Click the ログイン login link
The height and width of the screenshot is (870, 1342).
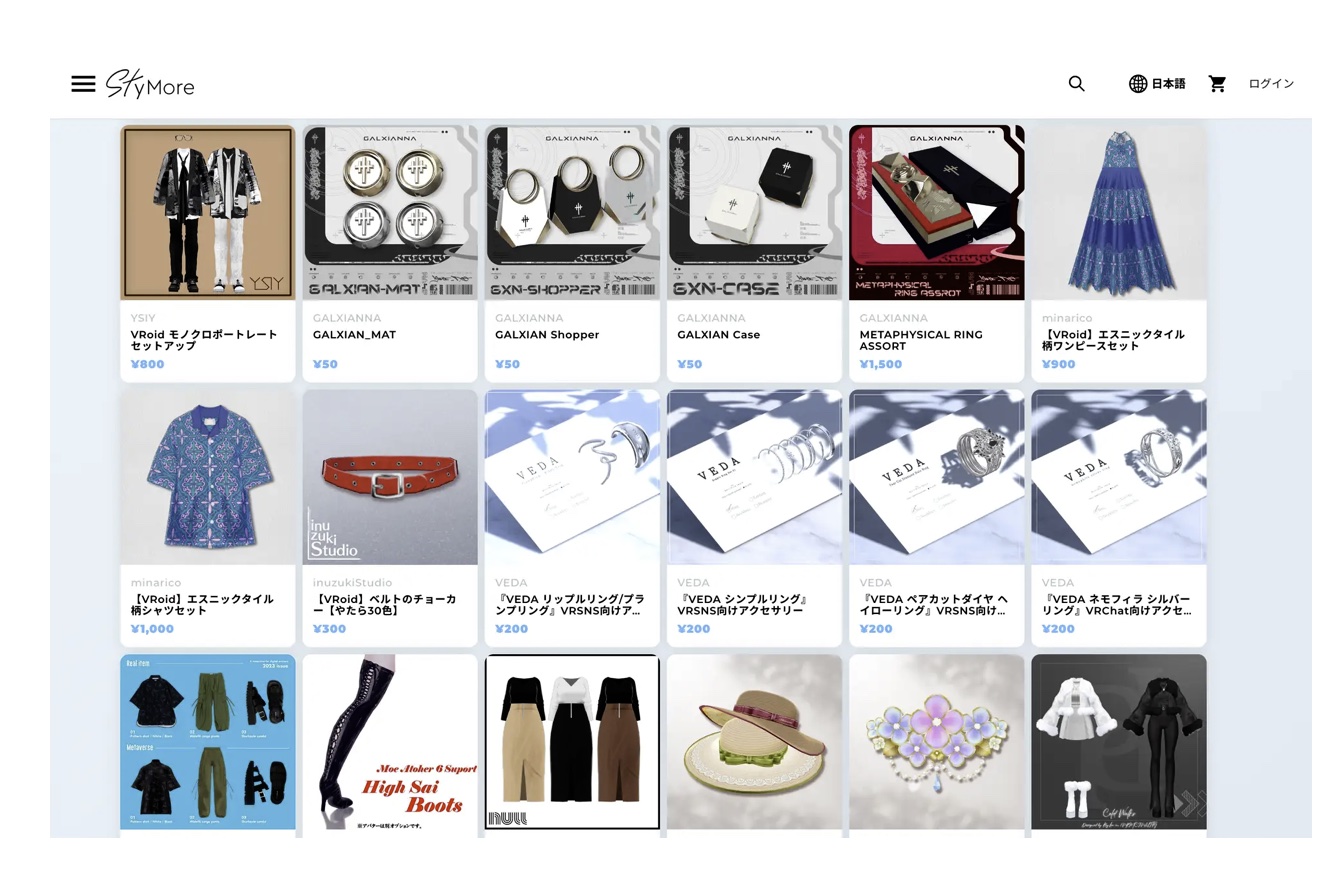1271,84
